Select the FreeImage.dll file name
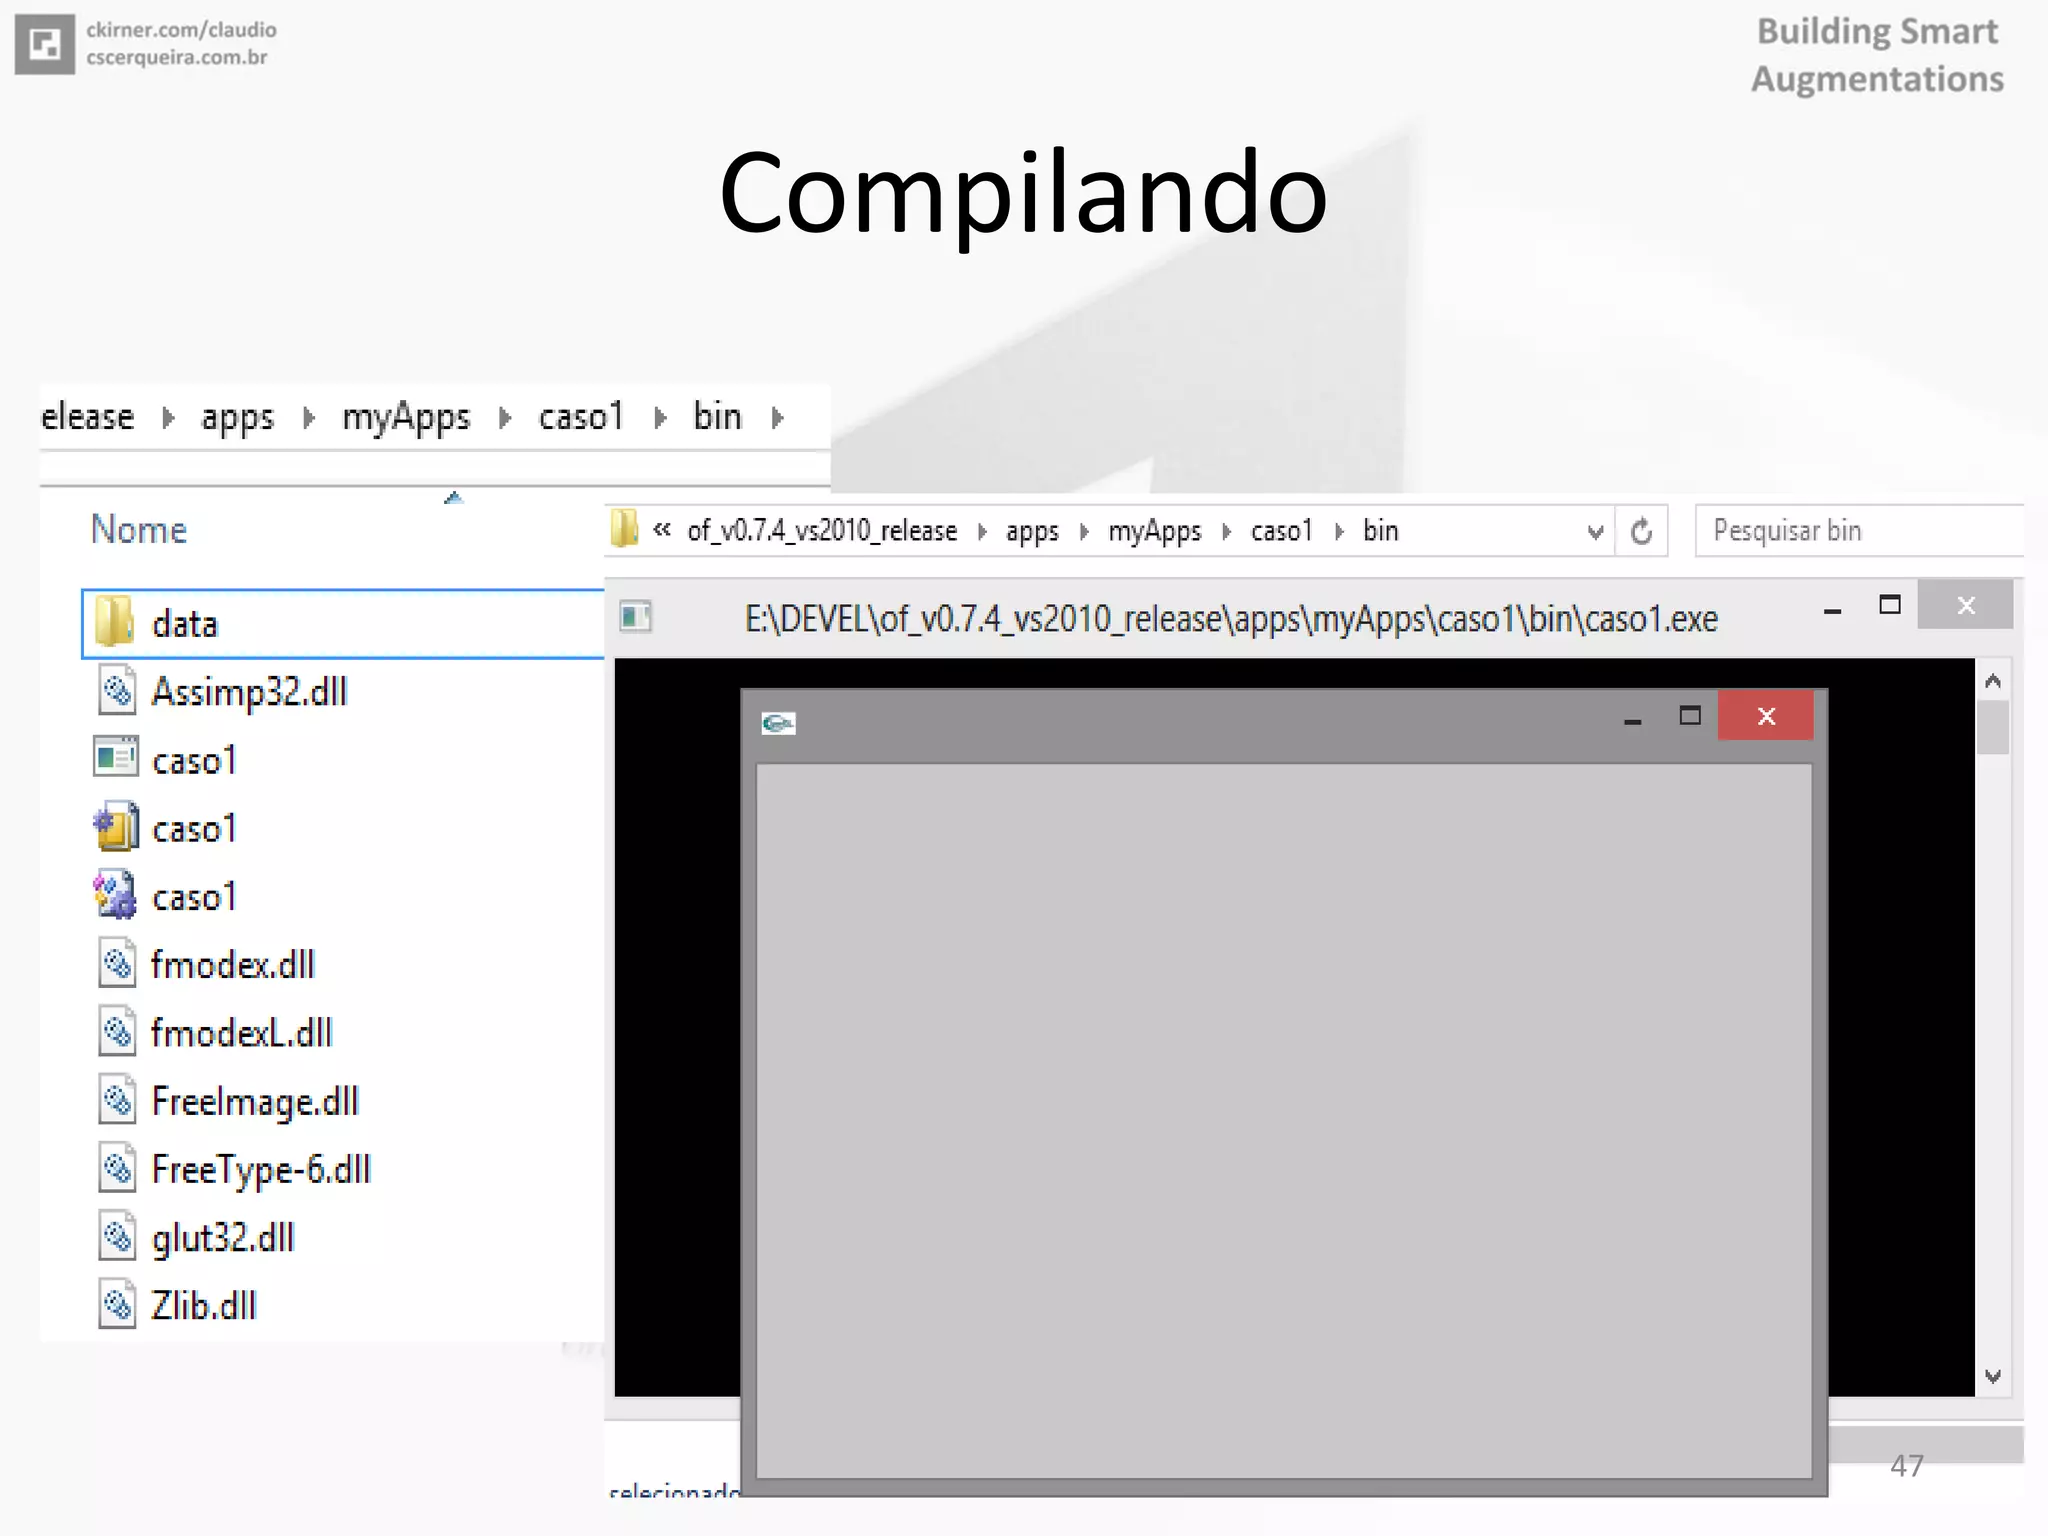Image resolution: width=2048 pixels, height=1536 pixels. pyautogui.click(x=255, y=1102)
